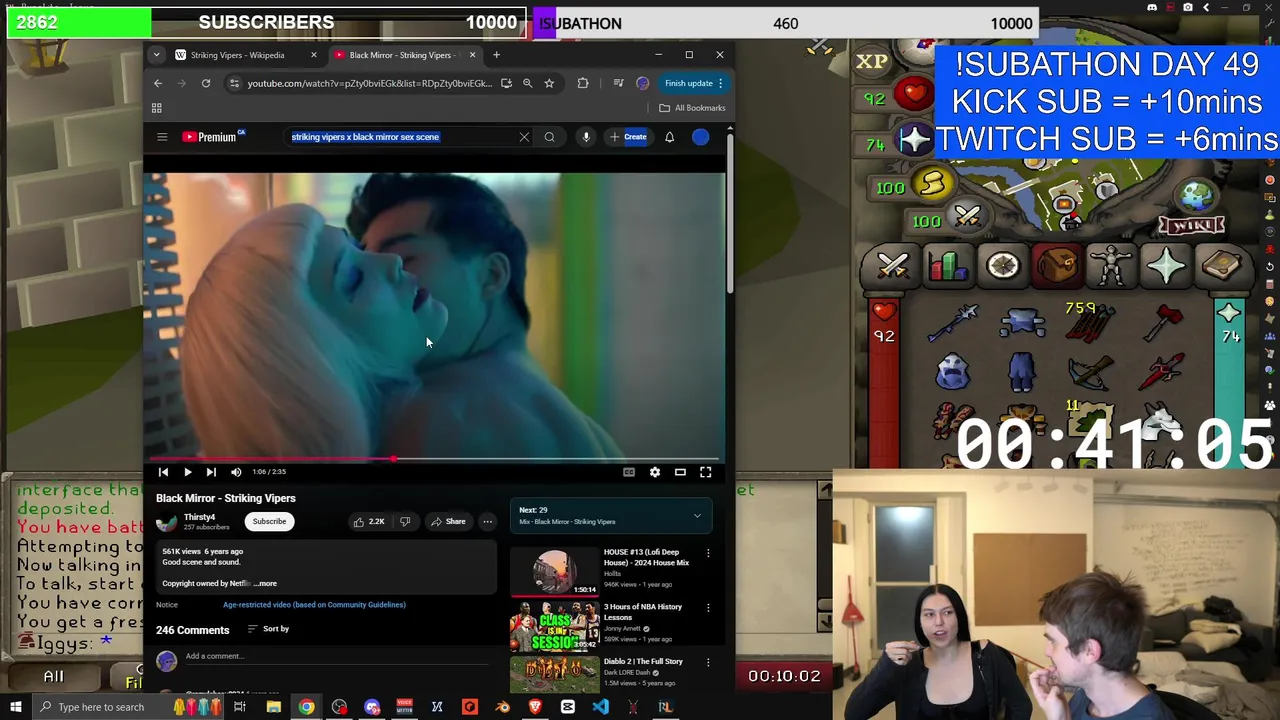Start voice search with microphone icon
Image resolution: width=1280 pixels, height=720 pixels.
coord(586,137)
